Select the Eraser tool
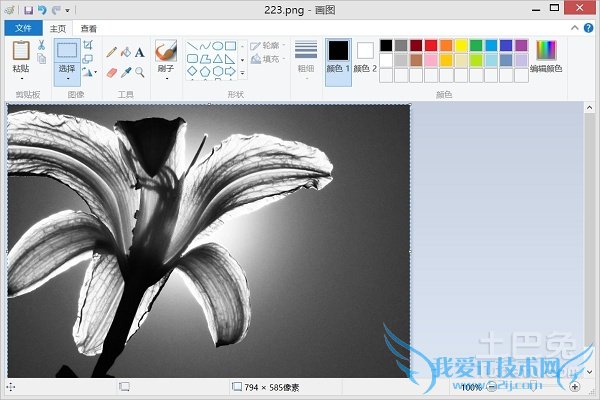 pyautogui.click(x=112, y=72)
